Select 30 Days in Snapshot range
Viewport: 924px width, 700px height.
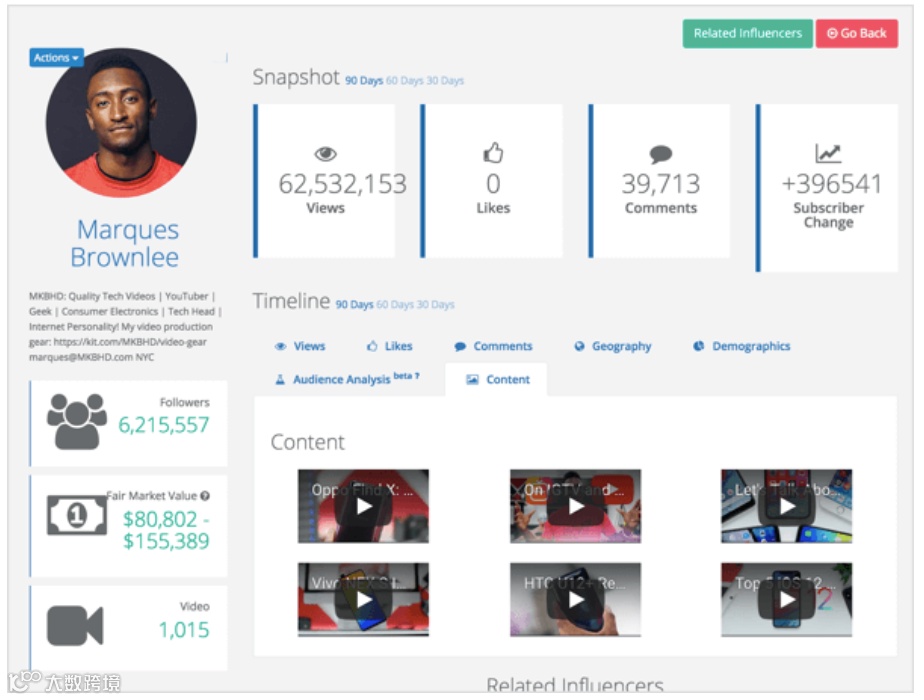point(445,81)
